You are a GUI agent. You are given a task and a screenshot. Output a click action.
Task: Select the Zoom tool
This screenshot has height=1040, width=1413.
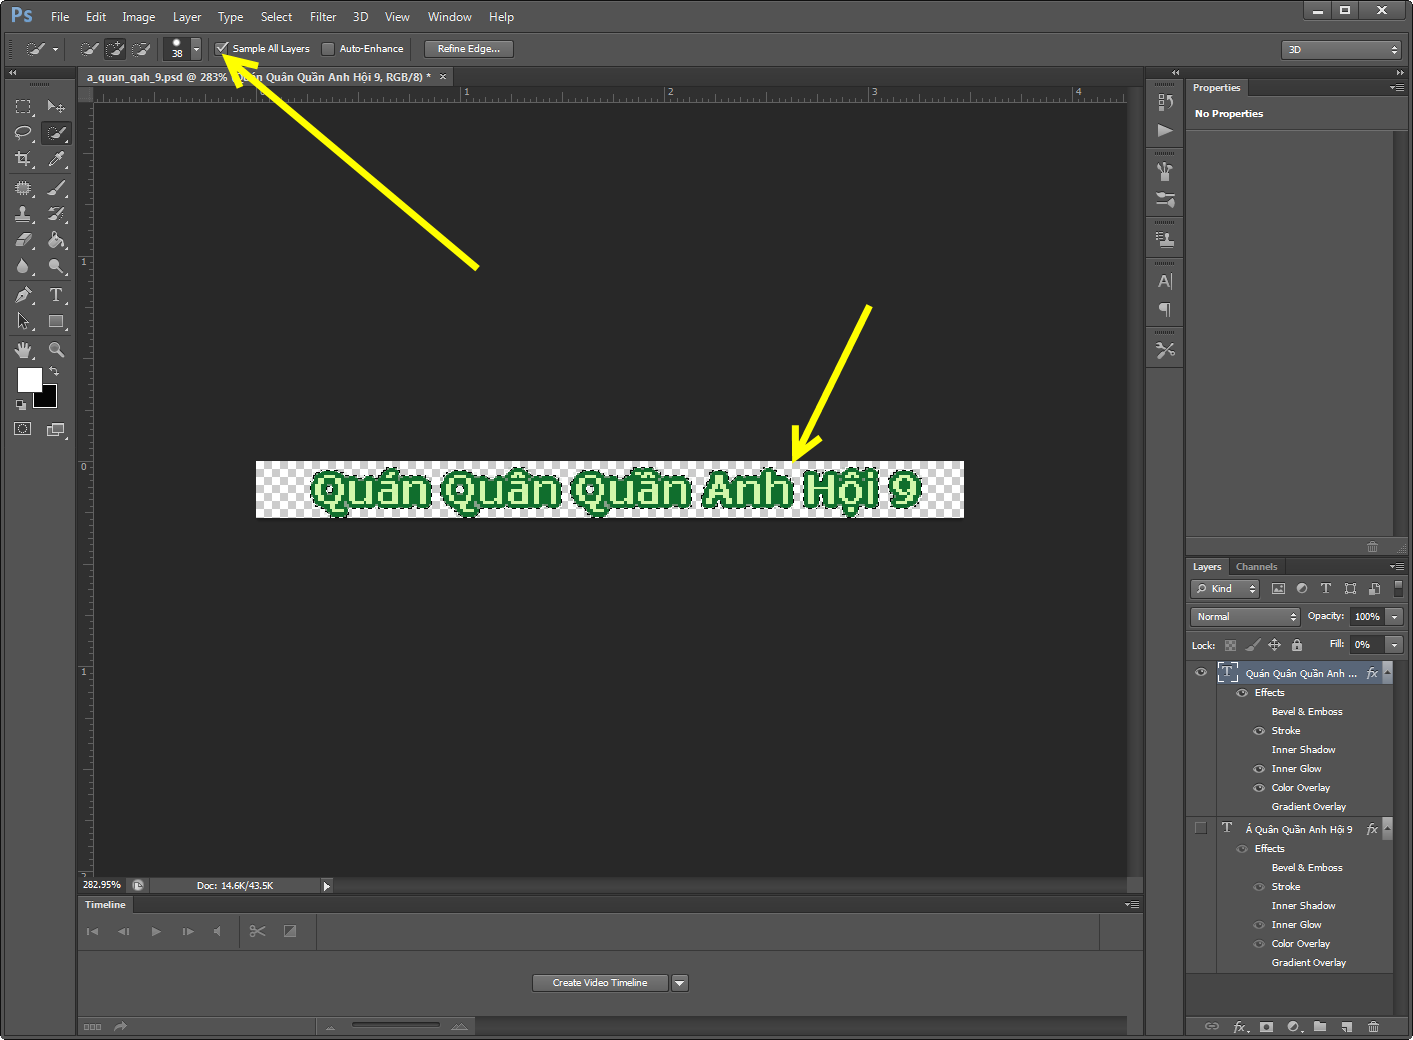[x=57, y=350]
